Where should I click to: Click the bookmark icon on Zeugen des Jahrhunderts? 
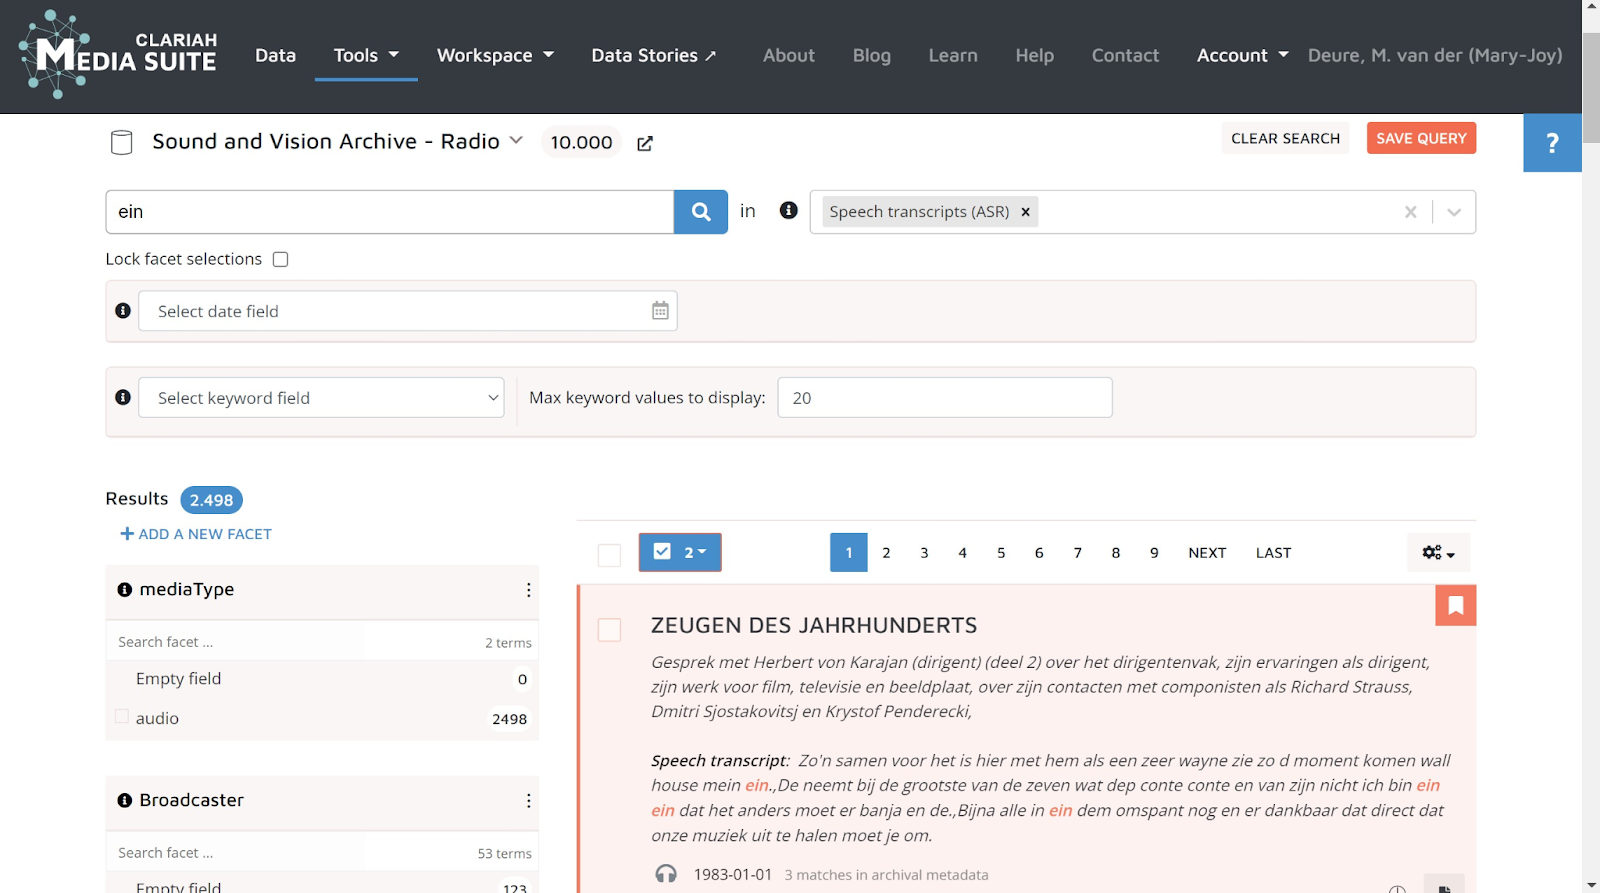click(1456, 605)
